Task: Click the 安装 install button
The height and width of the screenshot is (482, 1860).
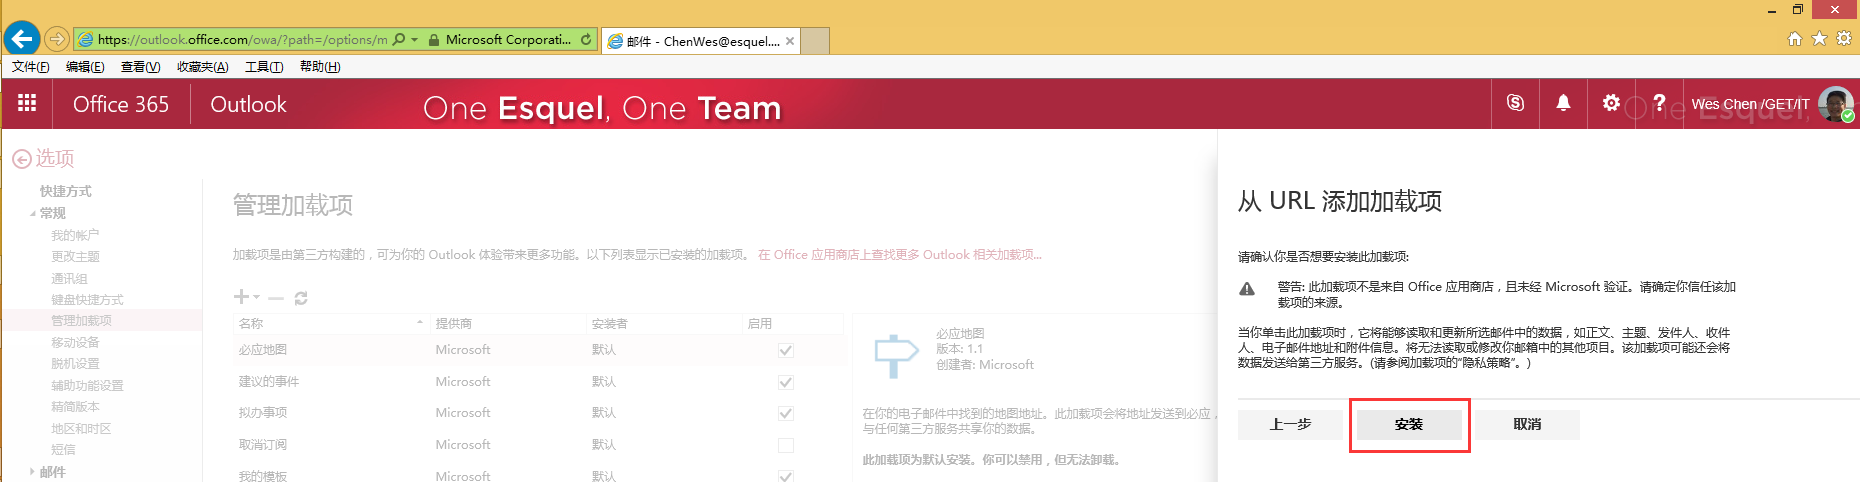Action: (1409, 424)
